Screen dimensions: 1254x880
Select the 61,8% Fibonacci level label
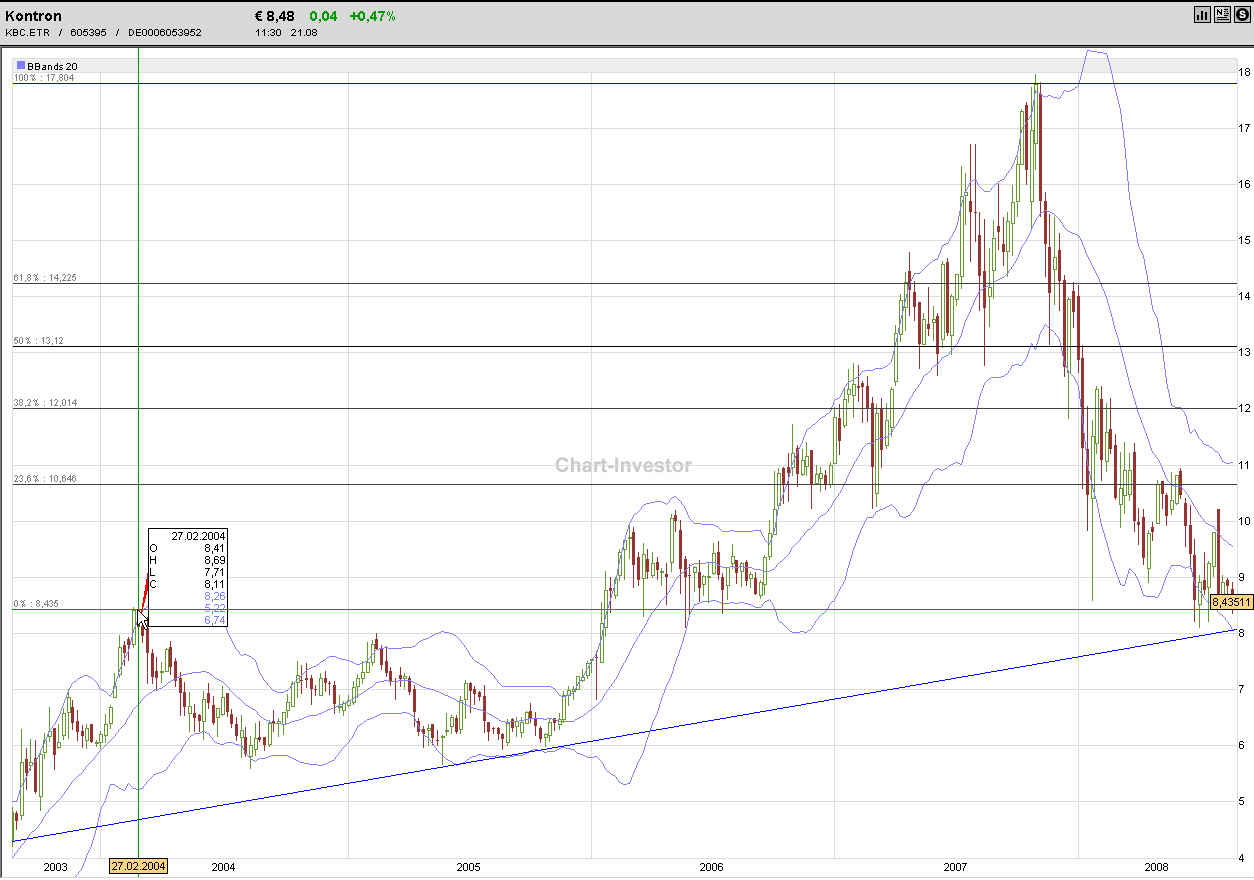point(45,278)
